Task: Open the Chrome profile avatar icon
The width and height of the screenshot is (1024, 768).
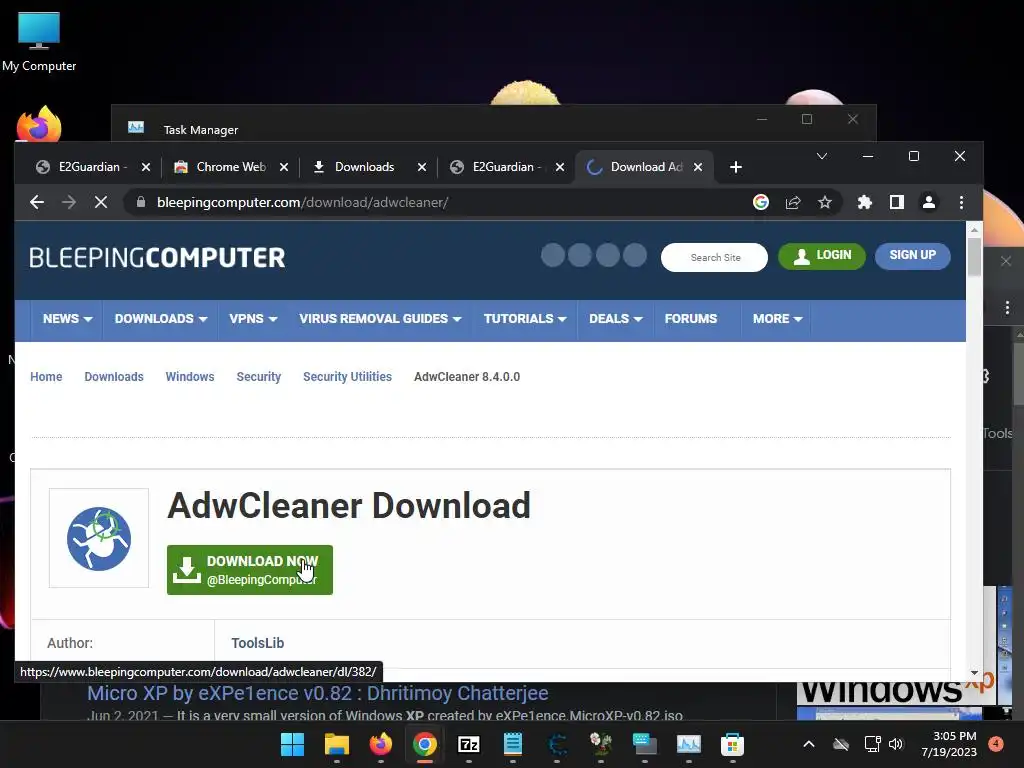Action: point(929,202)
